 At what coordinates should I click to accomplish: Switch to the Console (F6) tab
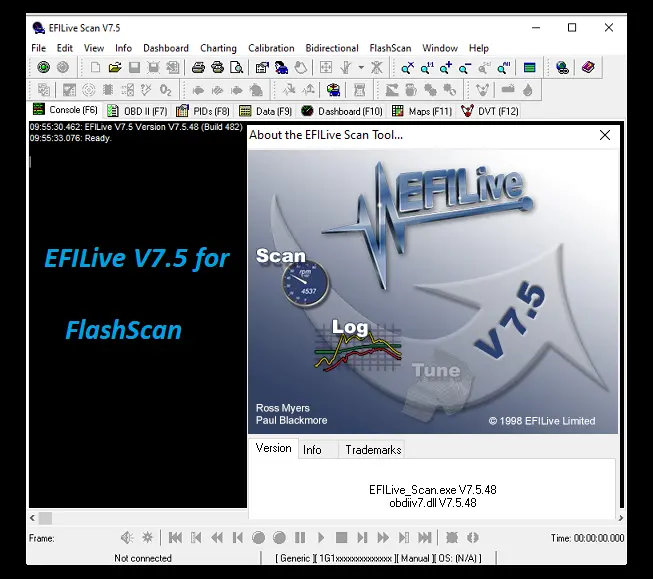pos(65,110)
